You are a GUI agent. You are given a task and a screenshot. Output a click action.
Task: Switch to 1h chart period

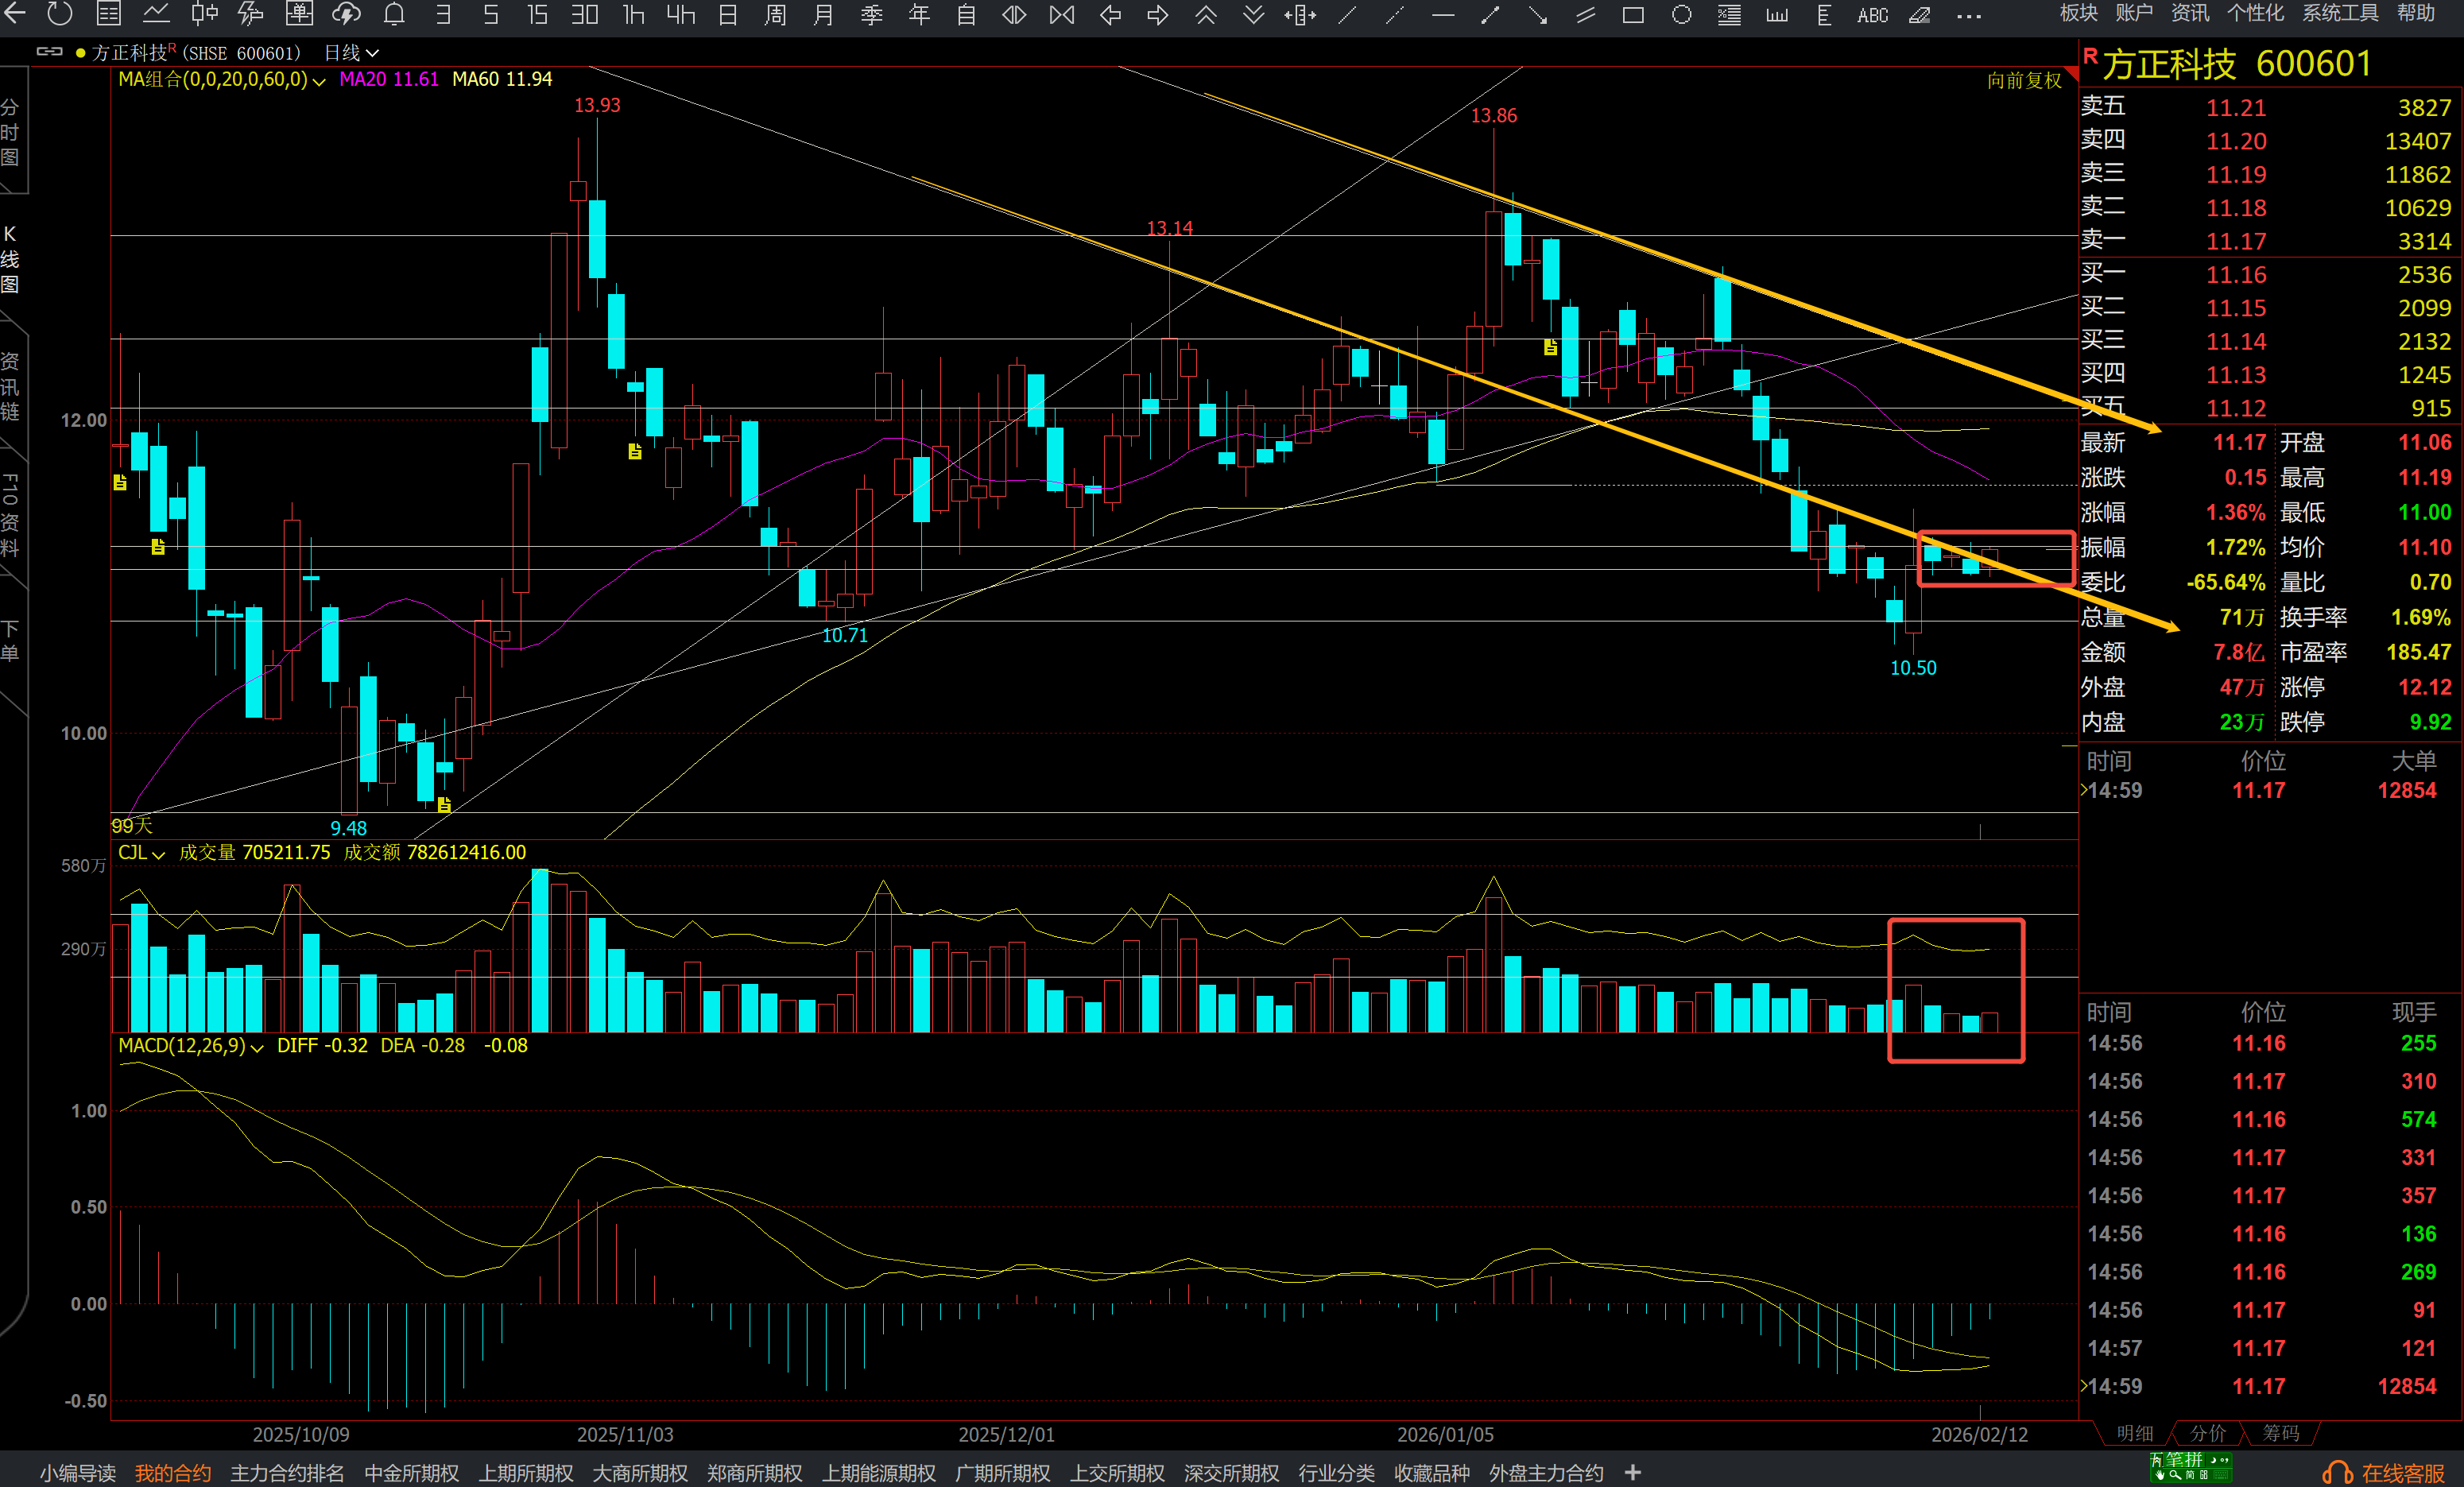click(633, 15)
